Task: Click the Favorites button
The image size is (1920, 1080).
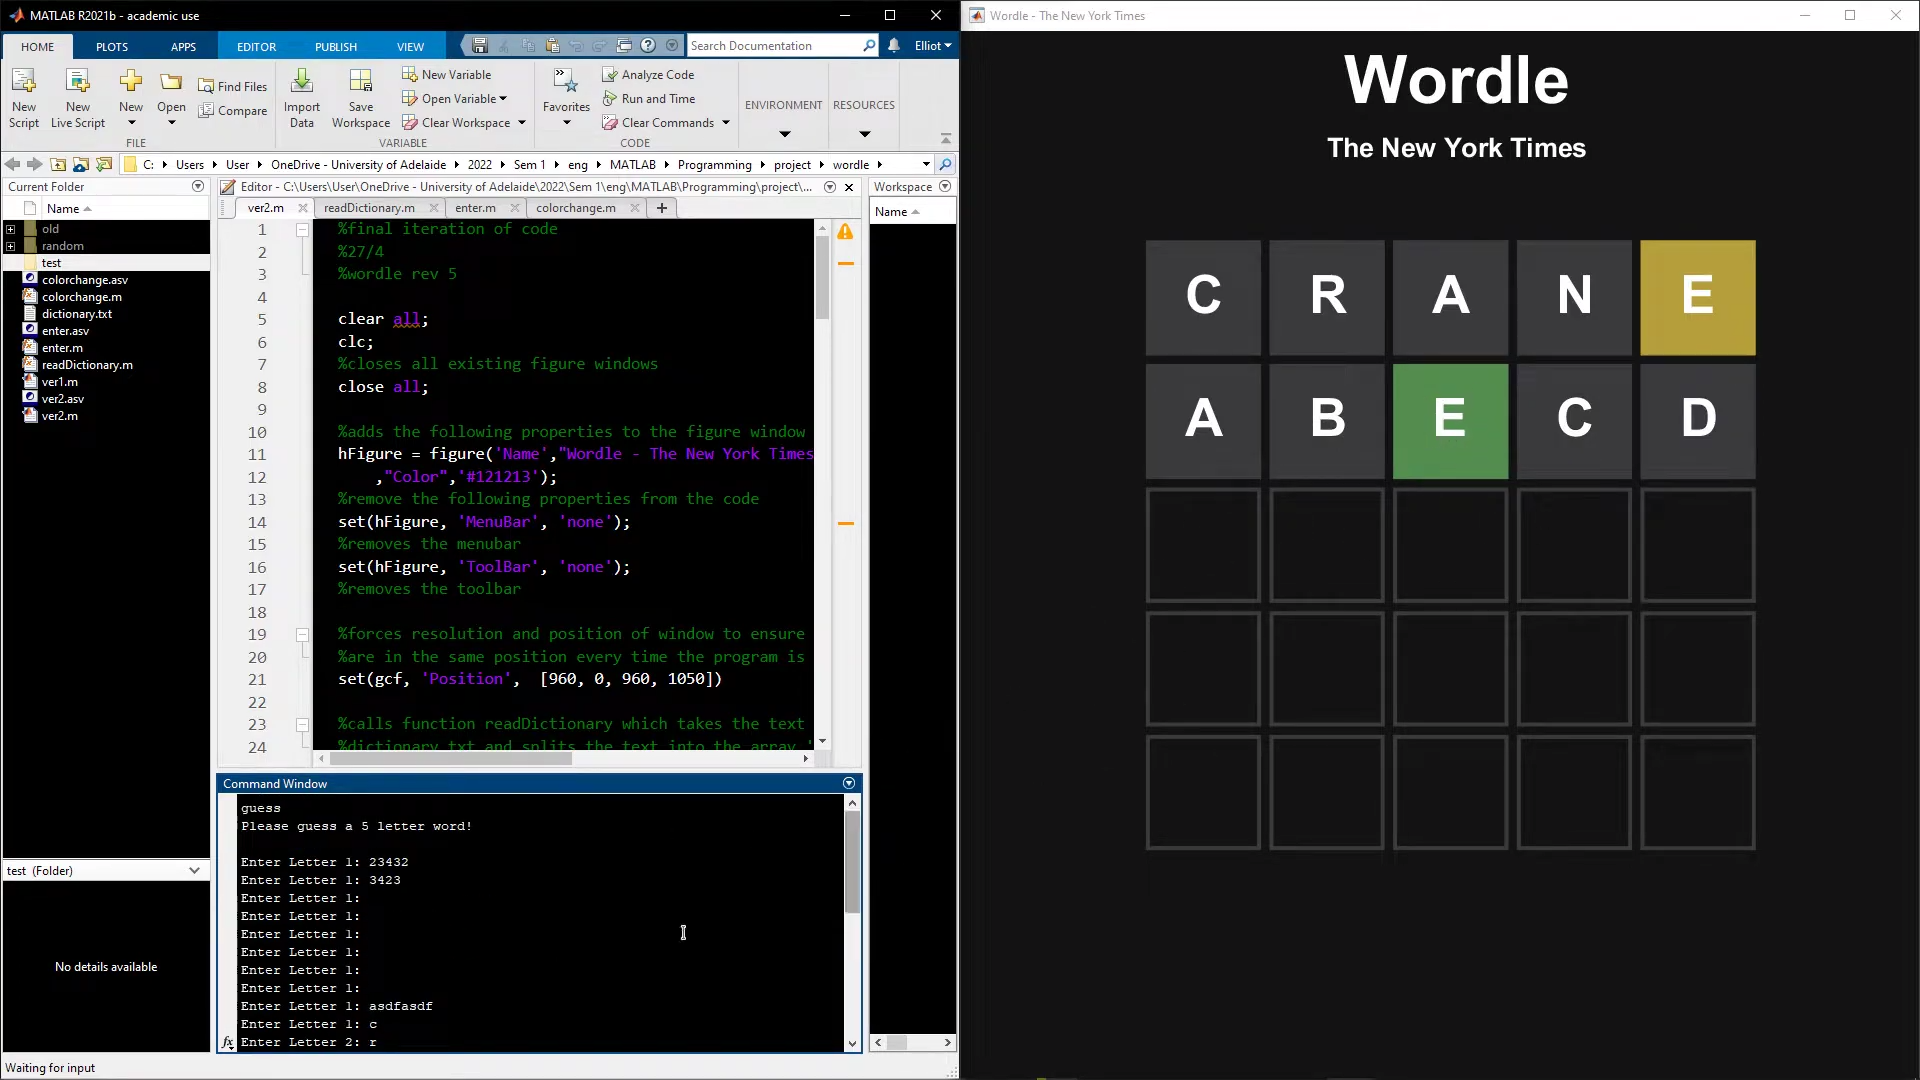Action: tap(566, 98)
